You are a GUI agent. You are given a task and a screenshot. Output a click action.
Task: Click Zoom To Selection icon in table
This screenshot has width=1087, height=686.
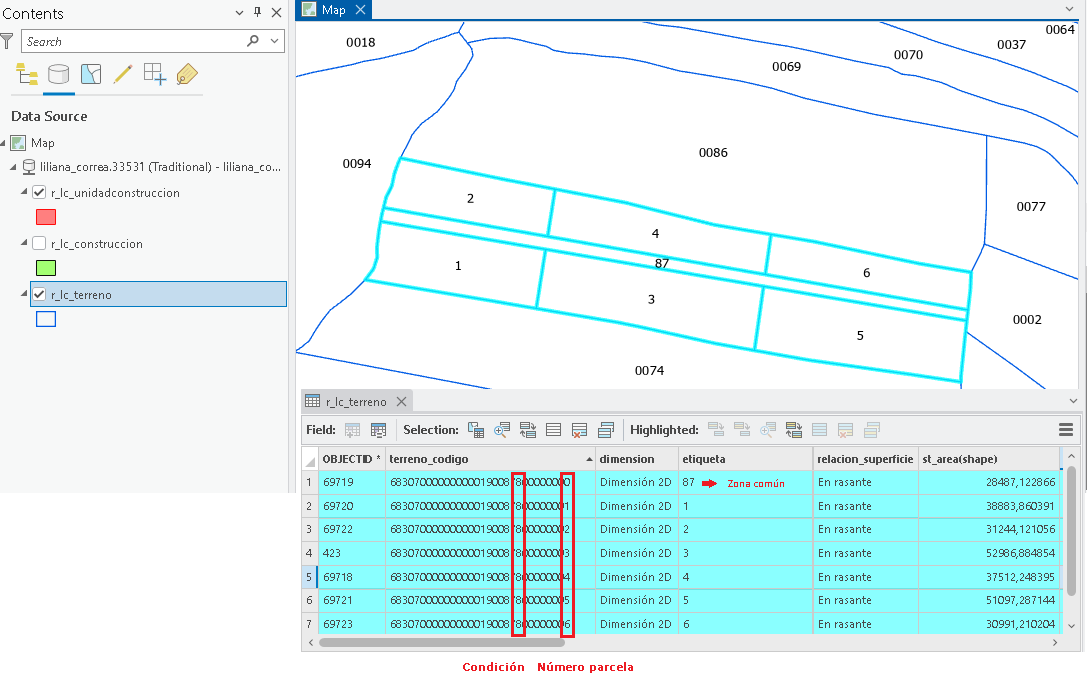(x=501, y=430)
